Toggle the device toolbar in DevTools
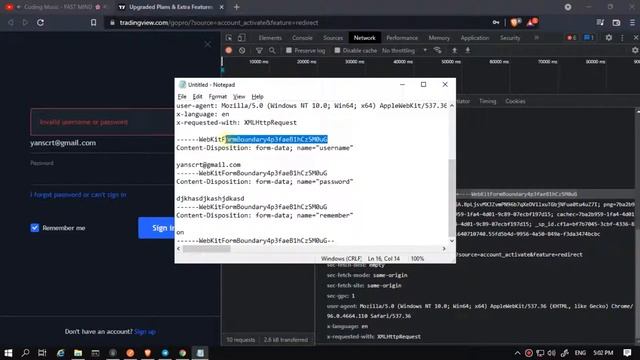640x360 pixels. (242, 38)
